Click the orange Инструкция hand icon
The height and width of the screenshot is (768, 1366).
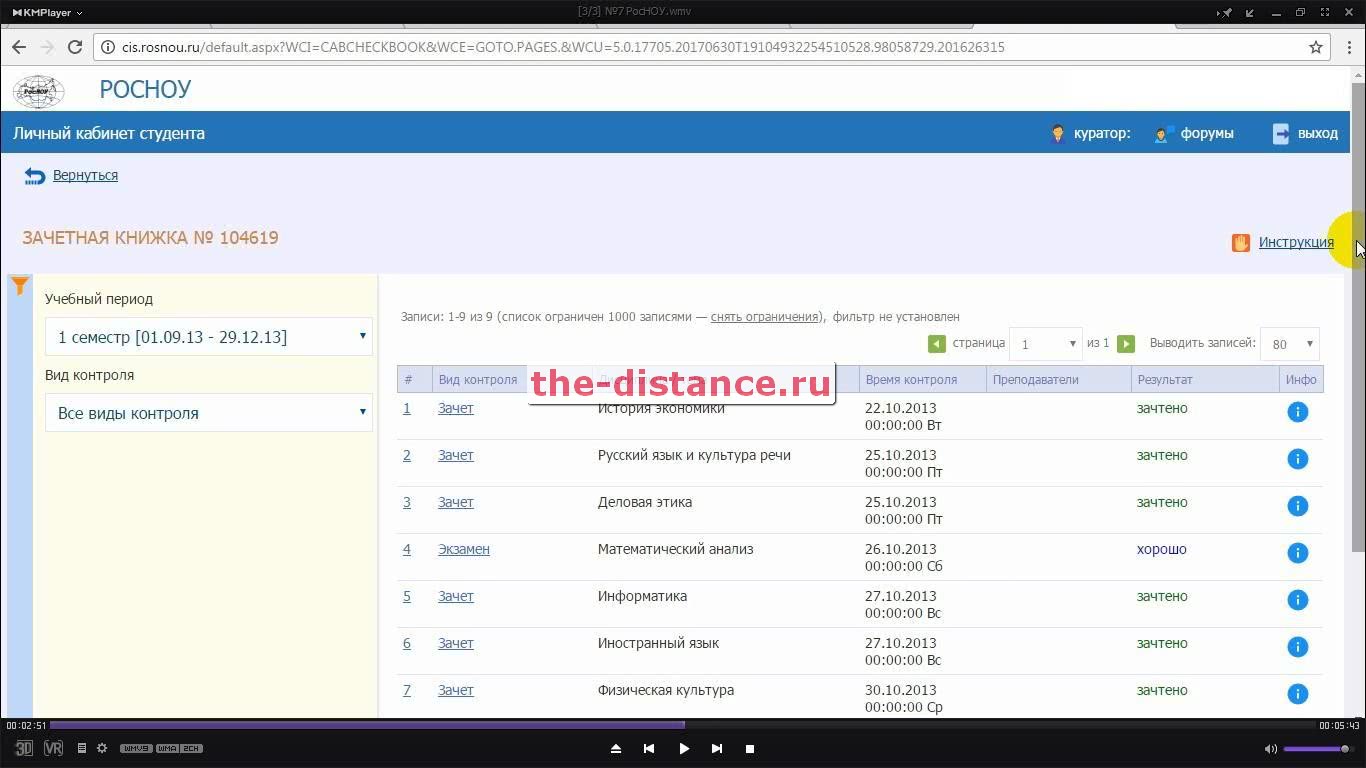pos(1241,242)
